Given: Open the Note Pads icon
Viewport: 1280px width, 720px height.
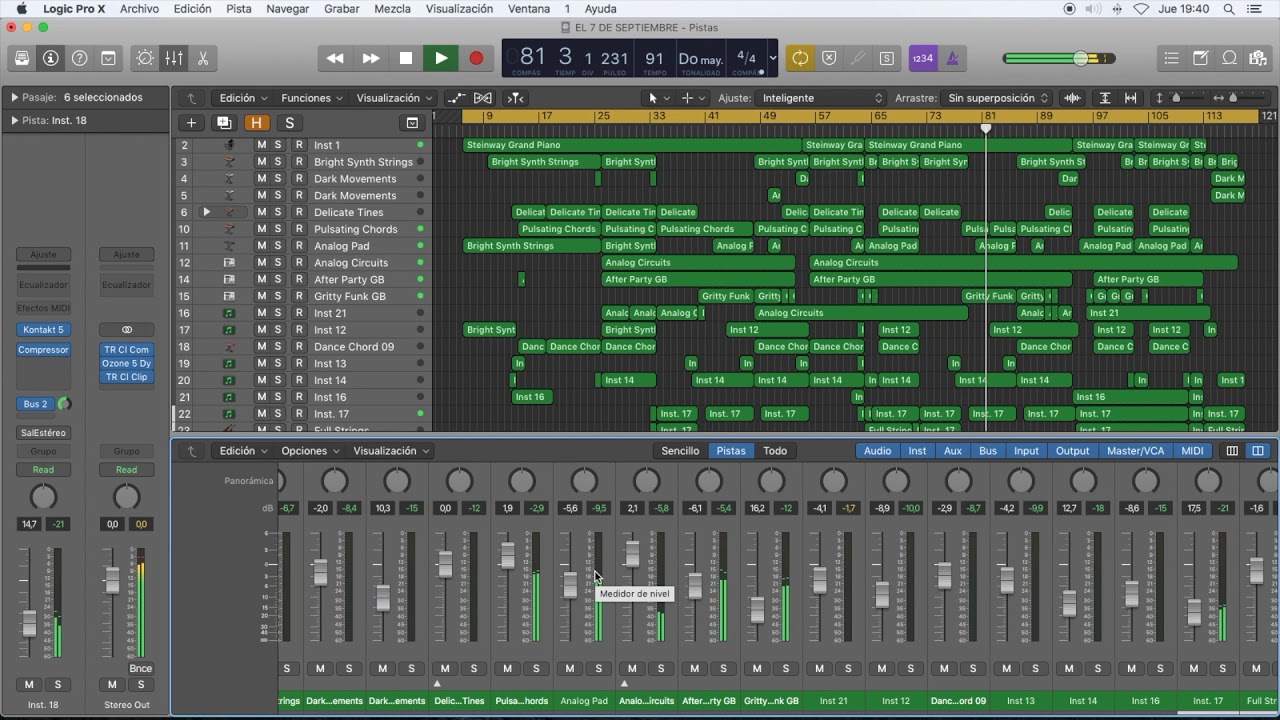Looking at the screenshot, I should point(1201,58).
